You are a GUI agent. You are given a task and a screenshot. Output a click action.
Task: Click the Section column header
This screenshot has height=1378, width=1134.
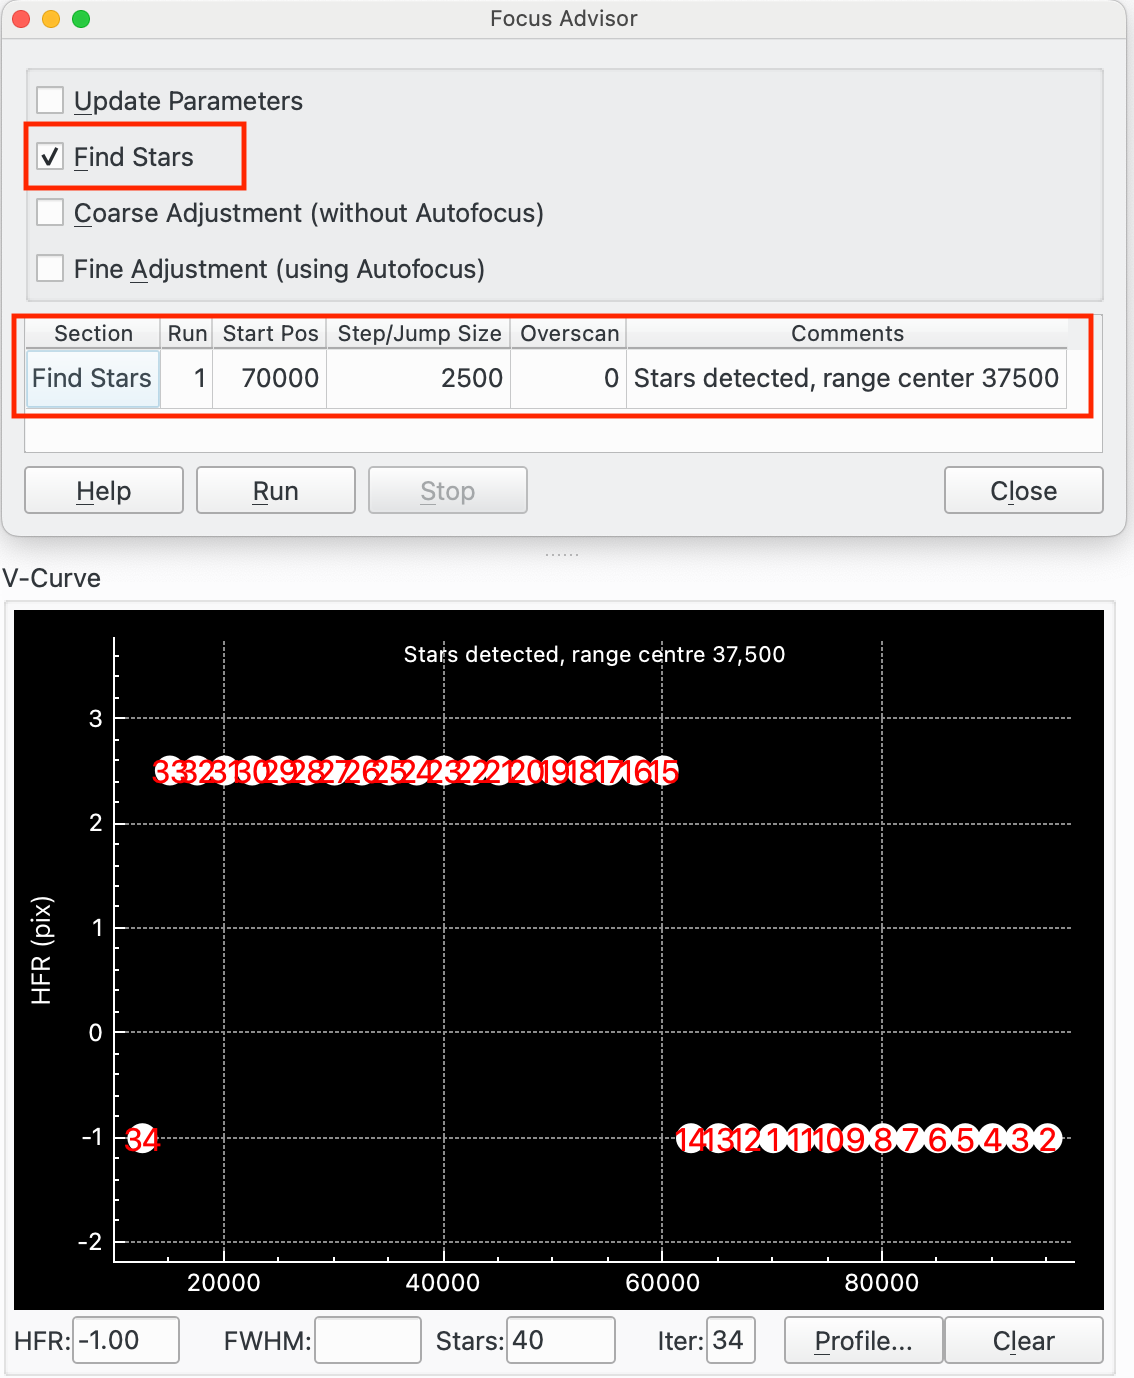[x=93, y=334]
